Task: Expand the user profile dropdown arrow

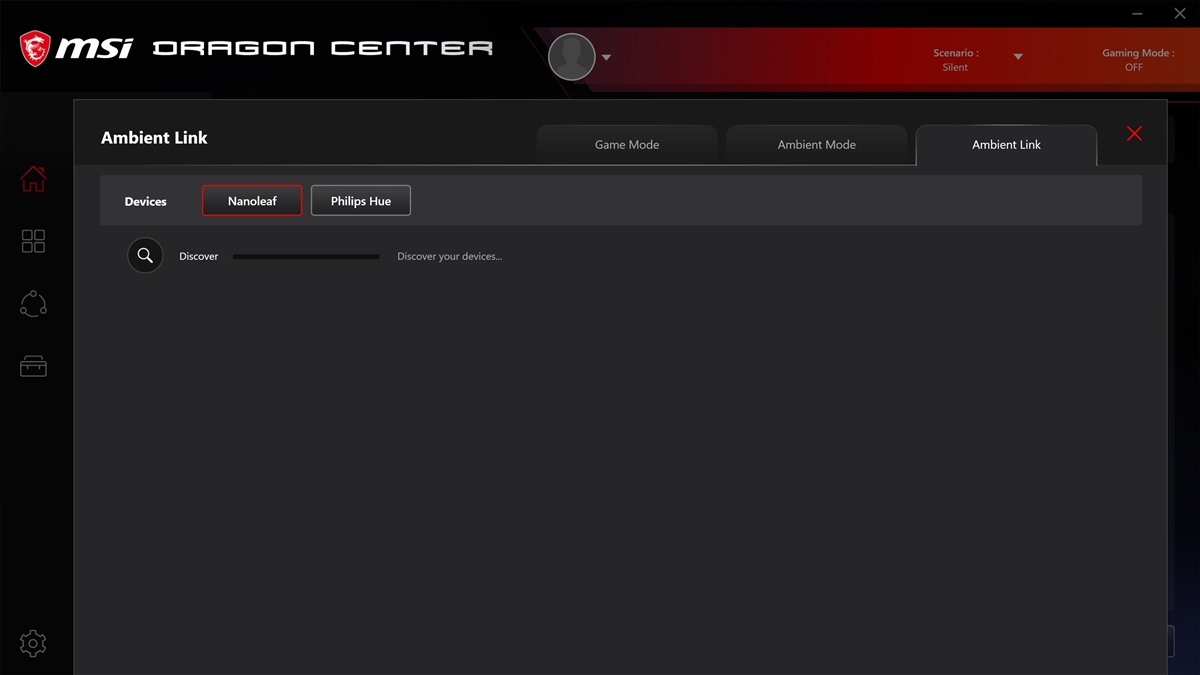Action: pyautogui.click(x=606, y=58)
